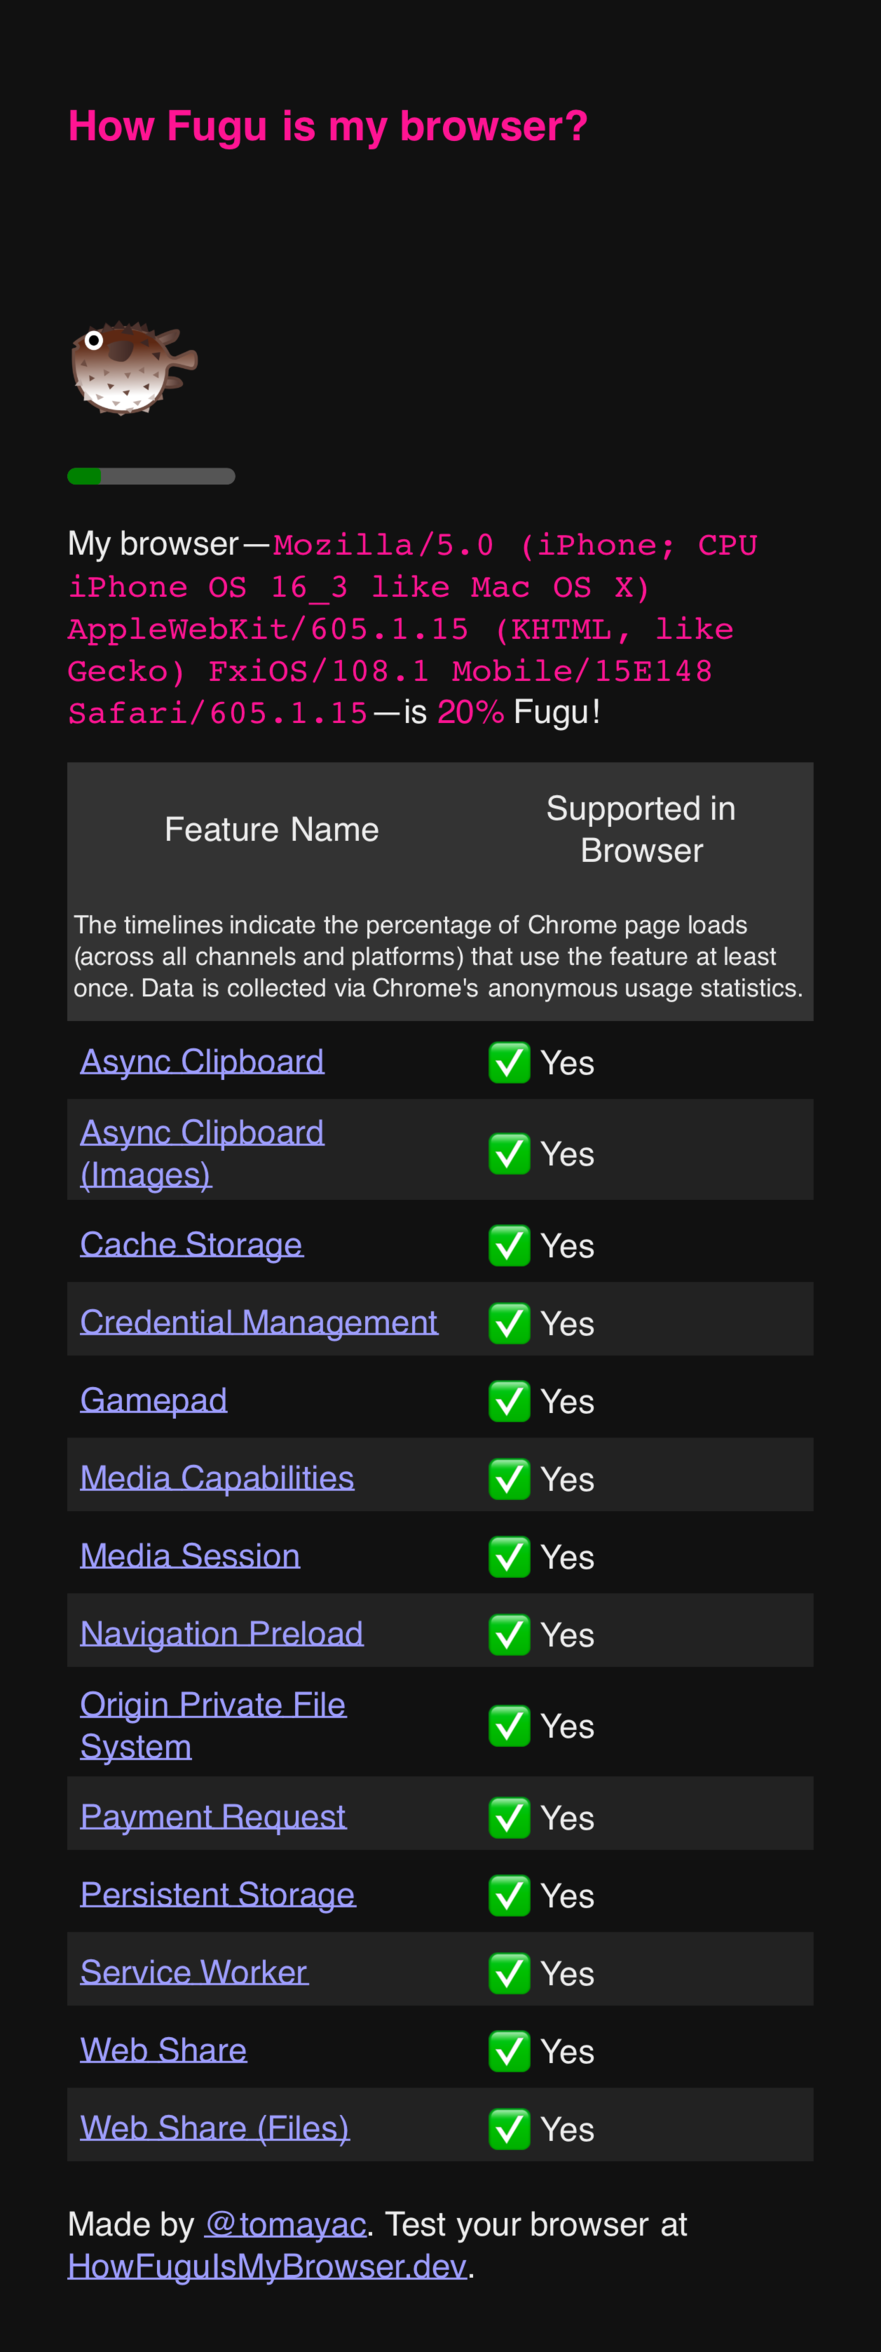Image resolution: width=881 pixels, height=2352 pixels.
Task: Open the HowFuguIsMyBrowser.dev link
Action: coord(267,2266)
